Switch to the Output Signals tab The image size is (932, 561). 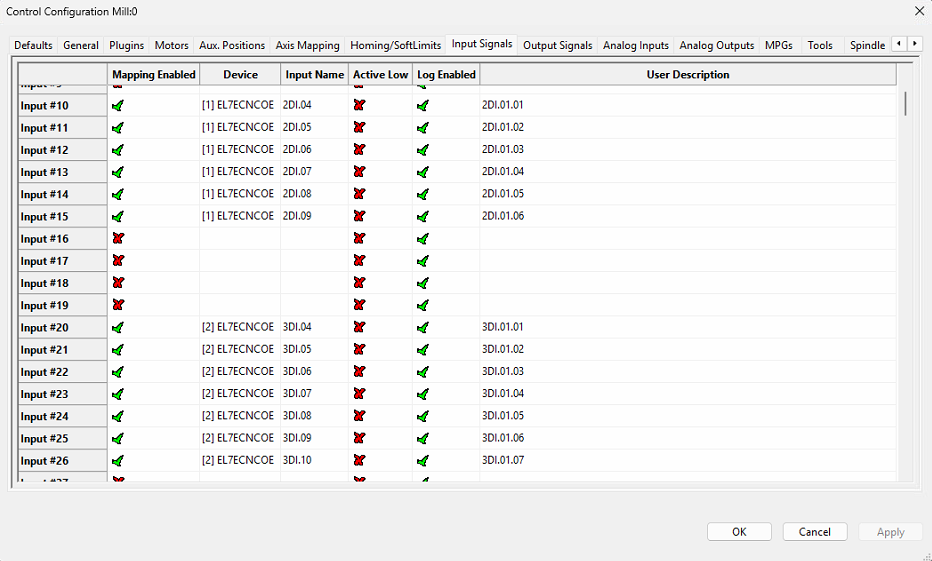point(557,45)
